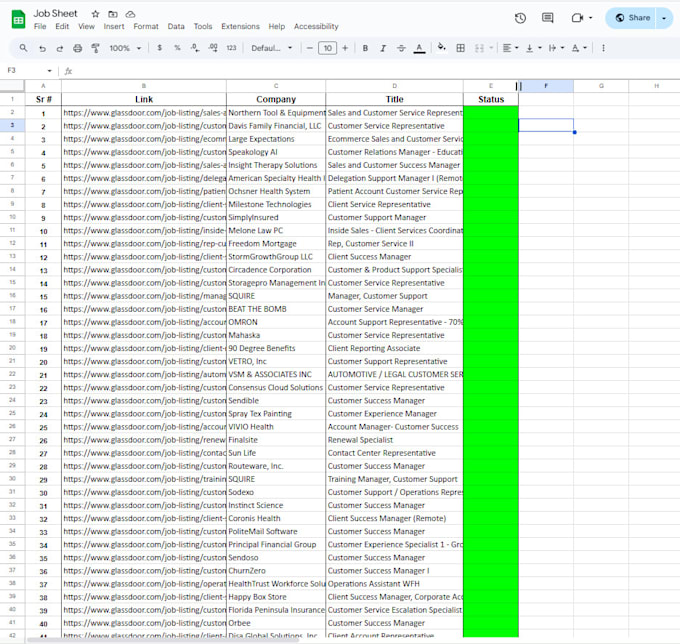Increase font size with plus

pyautogui.click(x=345, y=48)
